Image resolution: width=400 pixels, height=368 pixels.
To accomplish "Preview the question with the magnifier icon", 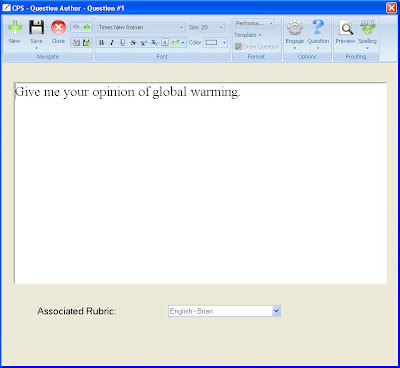I will click(346, 28).
